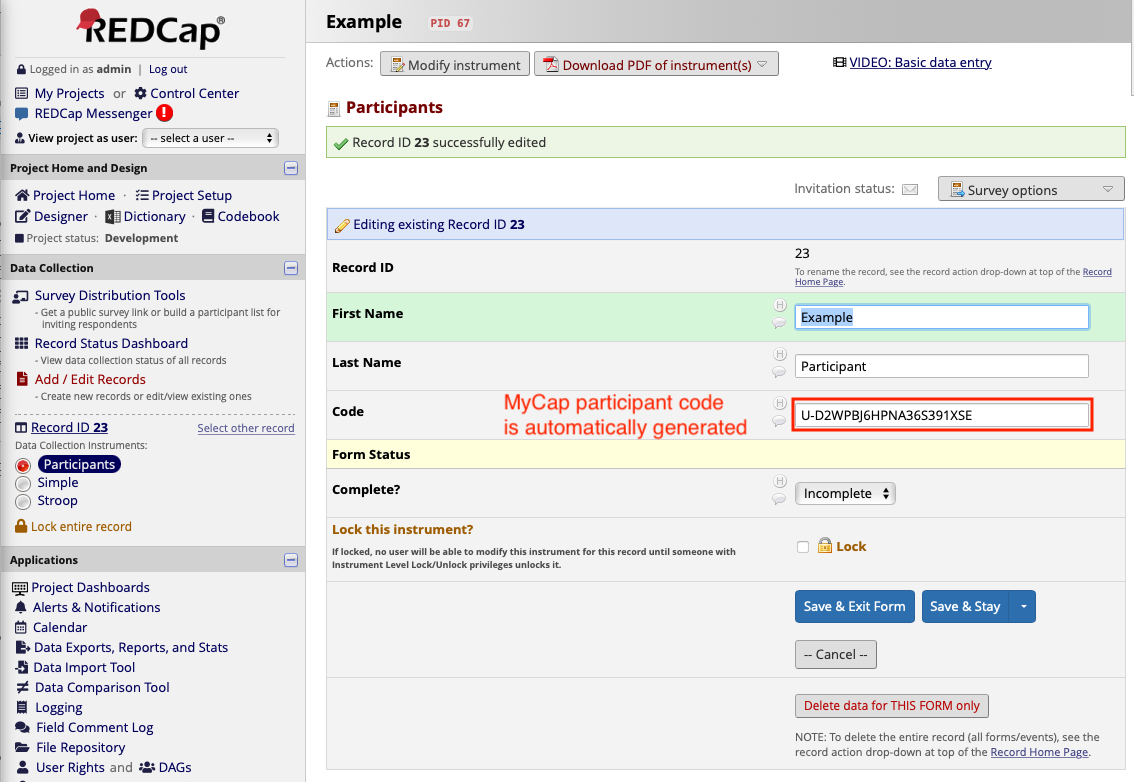Open the File Repository
The height and width of the screenshot is (782, 1134).
(80, 747)
